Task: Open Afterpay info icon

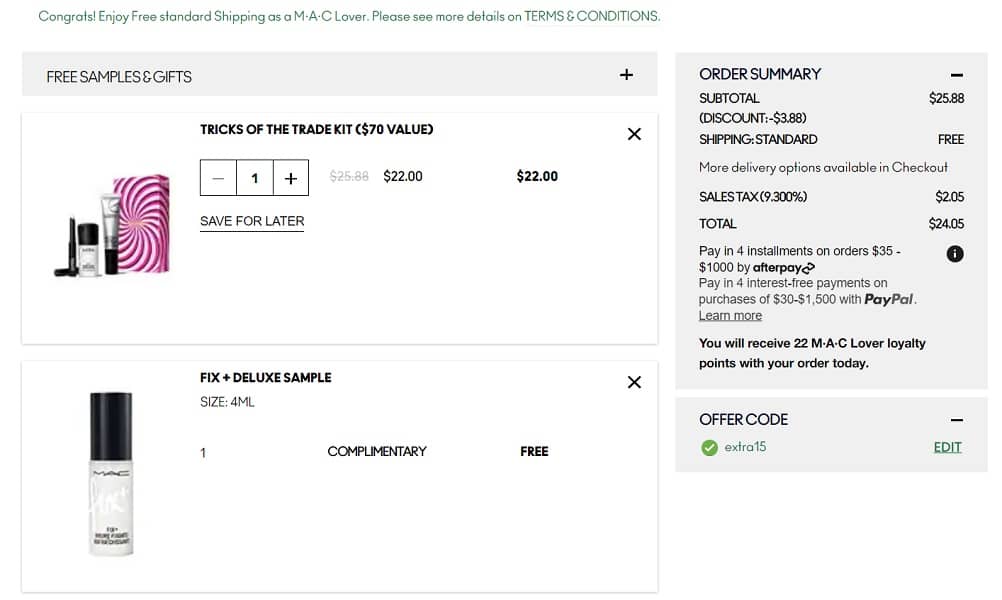Action: pos(955,254)
